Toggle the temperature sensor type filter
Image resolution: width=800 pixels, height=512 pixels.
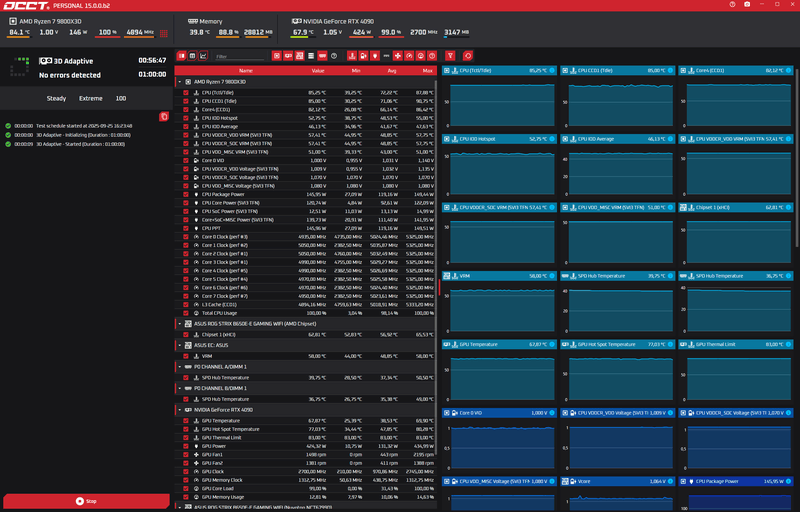pyautogui.click(x=352, y=56)
